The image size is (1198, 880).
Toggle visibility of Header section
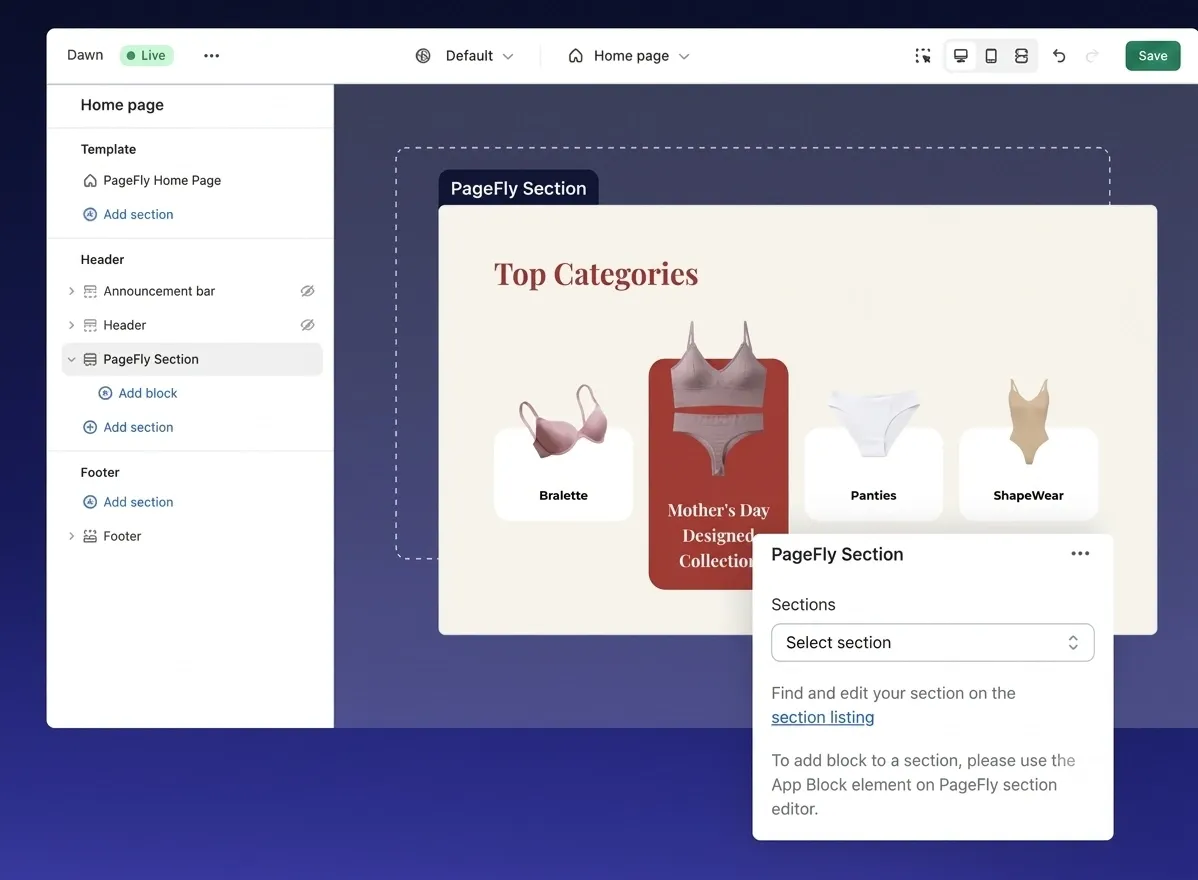(307, 325)
